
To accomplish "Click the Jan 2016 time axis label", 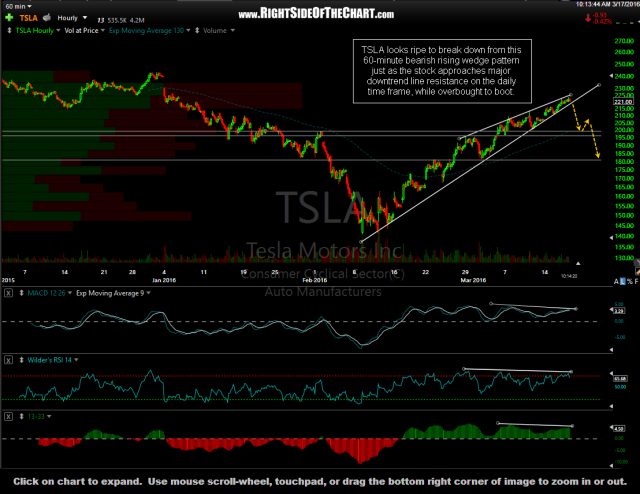I will coord(164,280).
